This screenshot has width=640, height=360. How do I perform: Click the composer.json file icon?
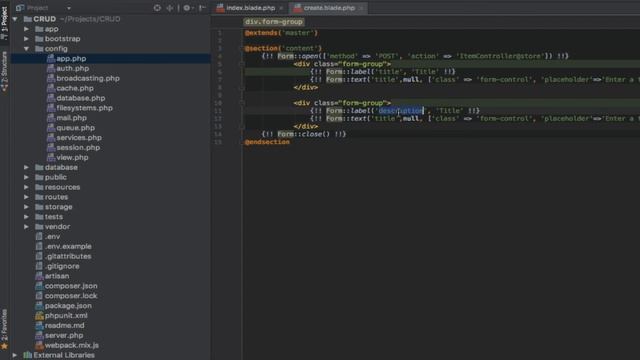coord(39,286)
